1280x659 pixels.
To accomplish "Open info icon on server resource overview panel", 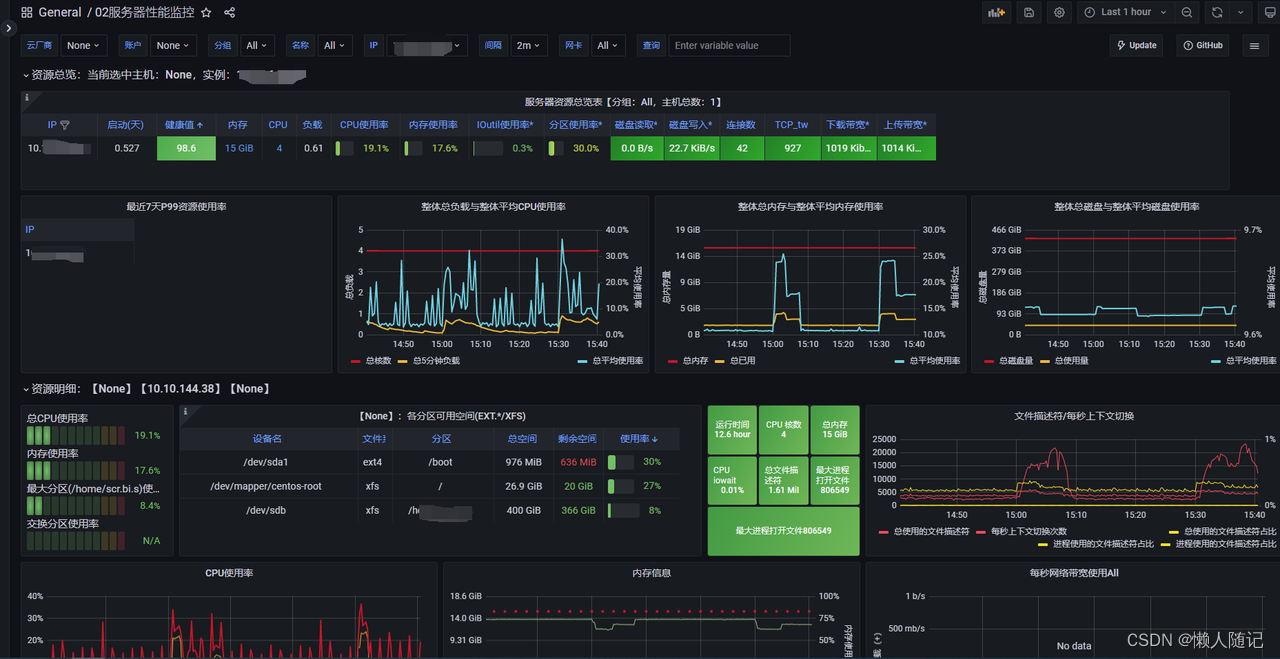I will click(27, 98).
